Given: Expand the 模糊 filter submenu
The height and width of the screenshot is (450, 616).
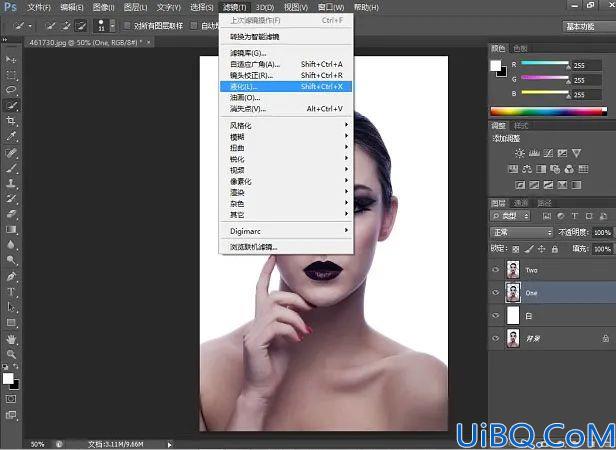Looking at the screenshot, I should 286,137.
